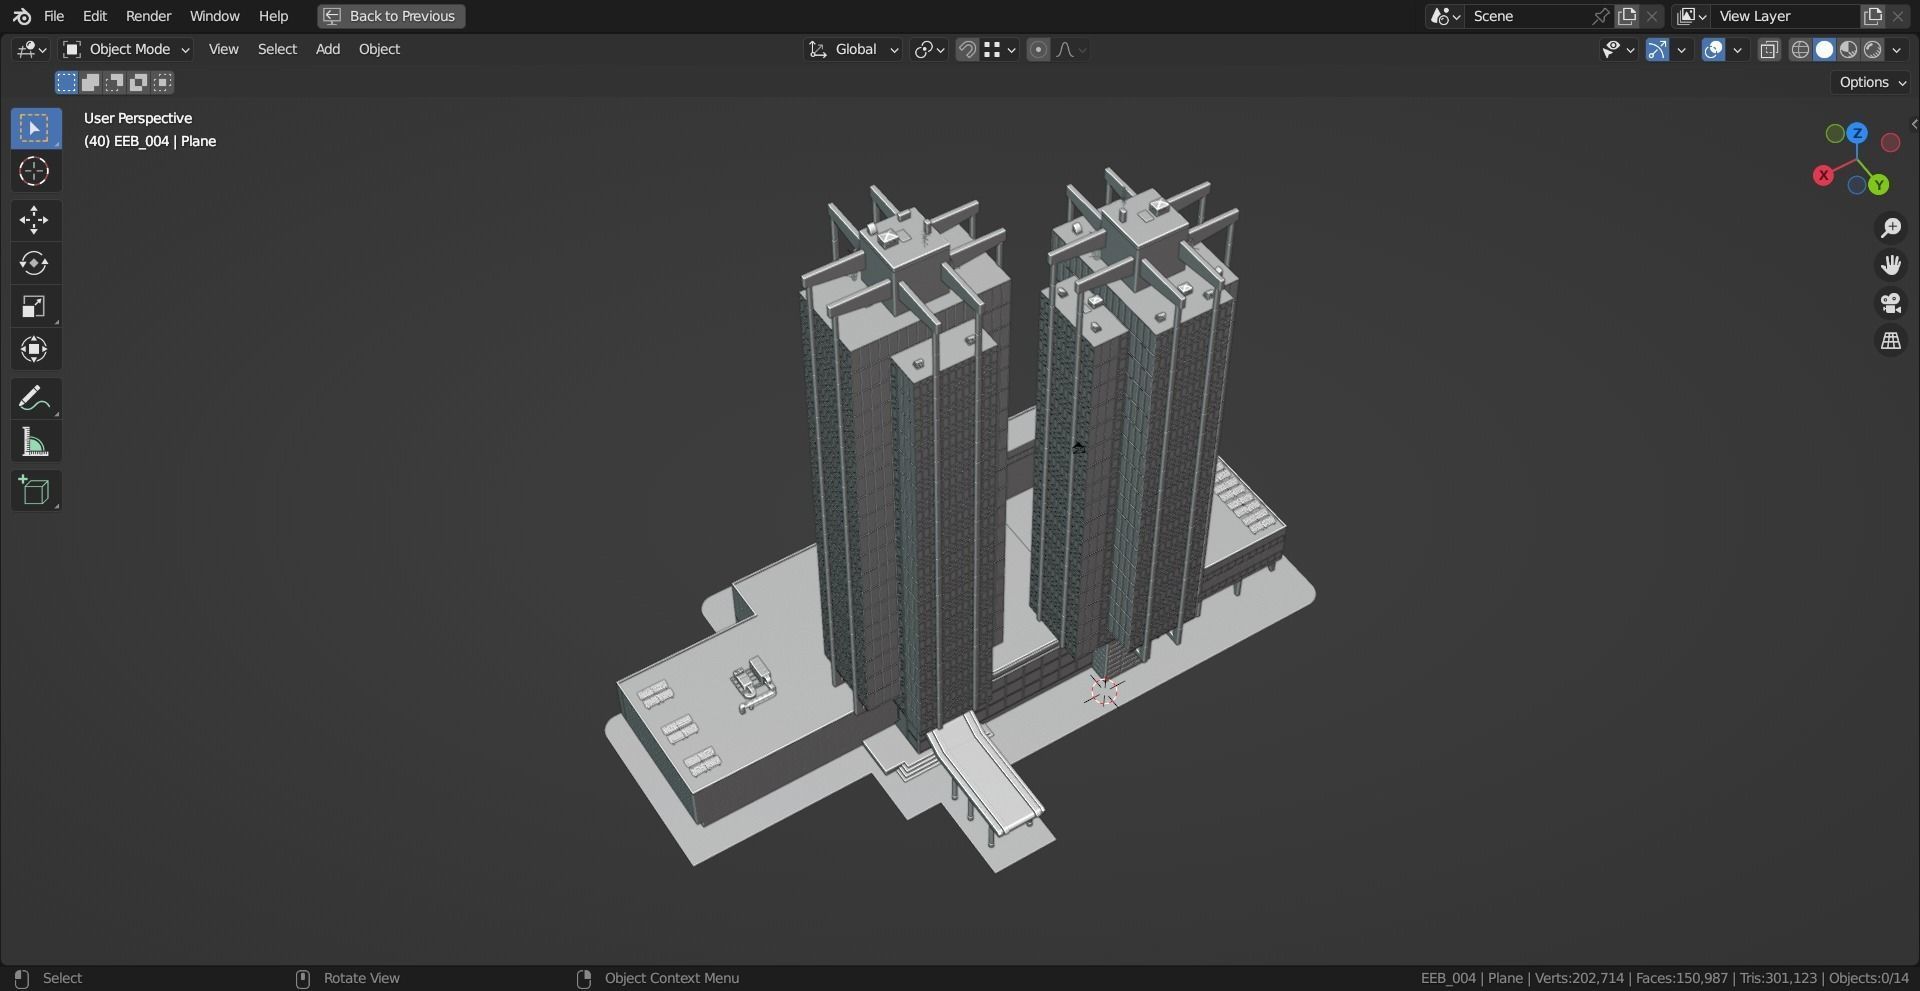The width and height of the screenshot is (1920, 991).
Task: Switch to Wireframe viewport shading
Action: click(x=1801, y=49)
